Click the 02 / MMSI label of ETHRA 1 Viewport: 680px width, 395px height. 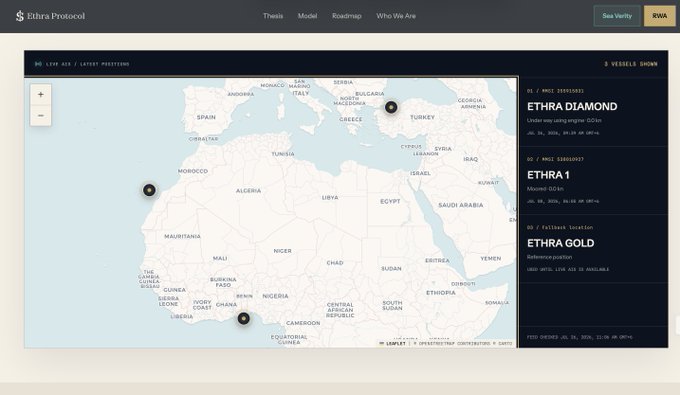click(x=555, y=159)
